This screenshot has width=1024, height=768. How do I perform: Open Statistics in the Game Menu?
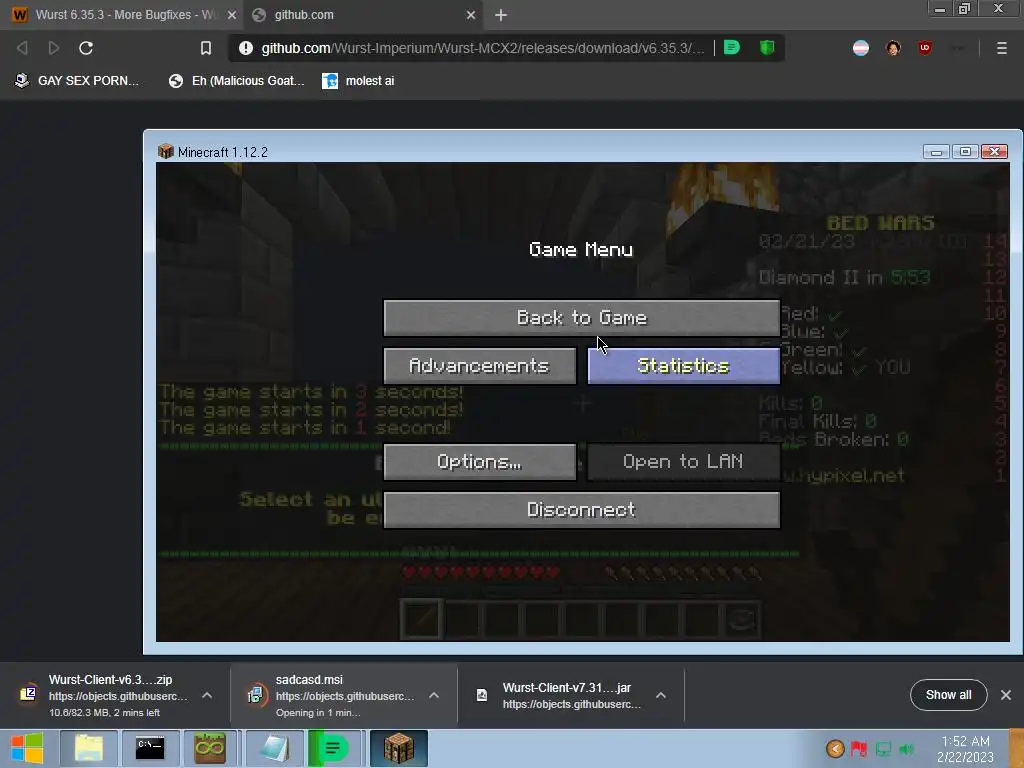683,366
